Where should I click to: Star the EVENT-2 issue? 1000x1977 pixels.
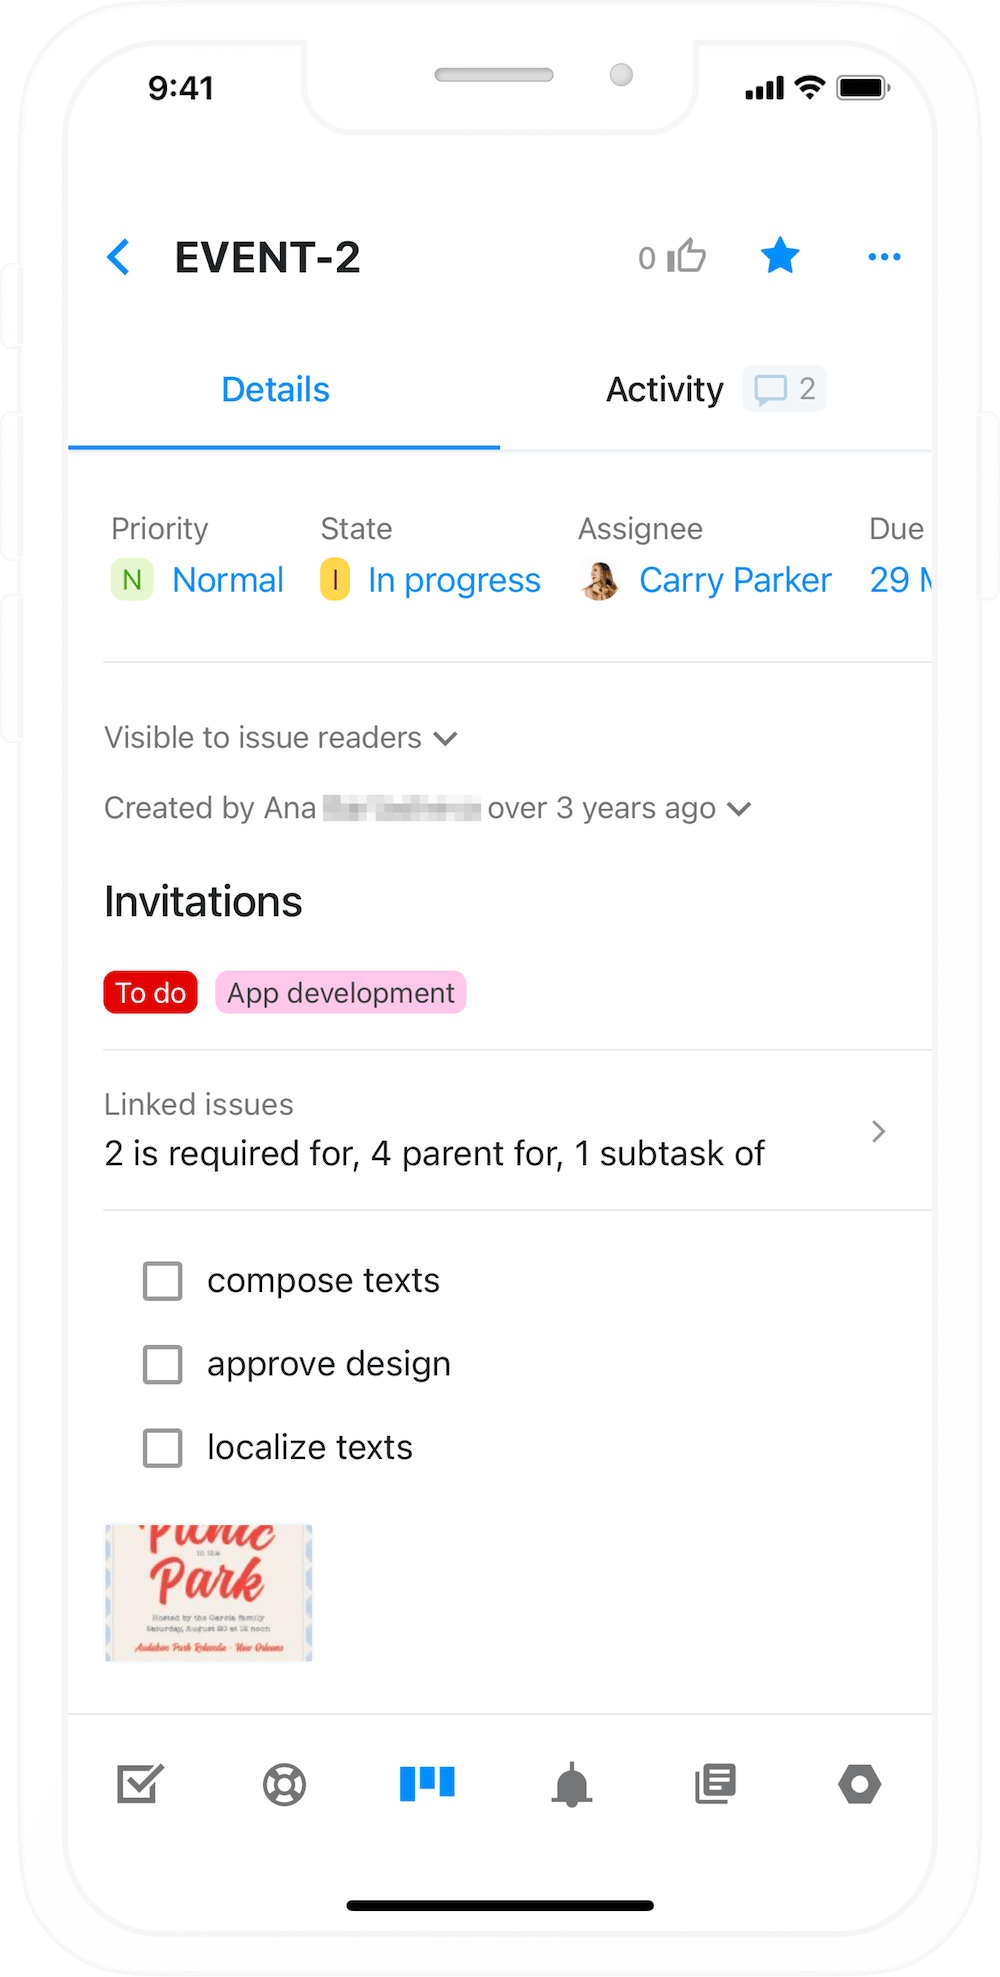780,256
